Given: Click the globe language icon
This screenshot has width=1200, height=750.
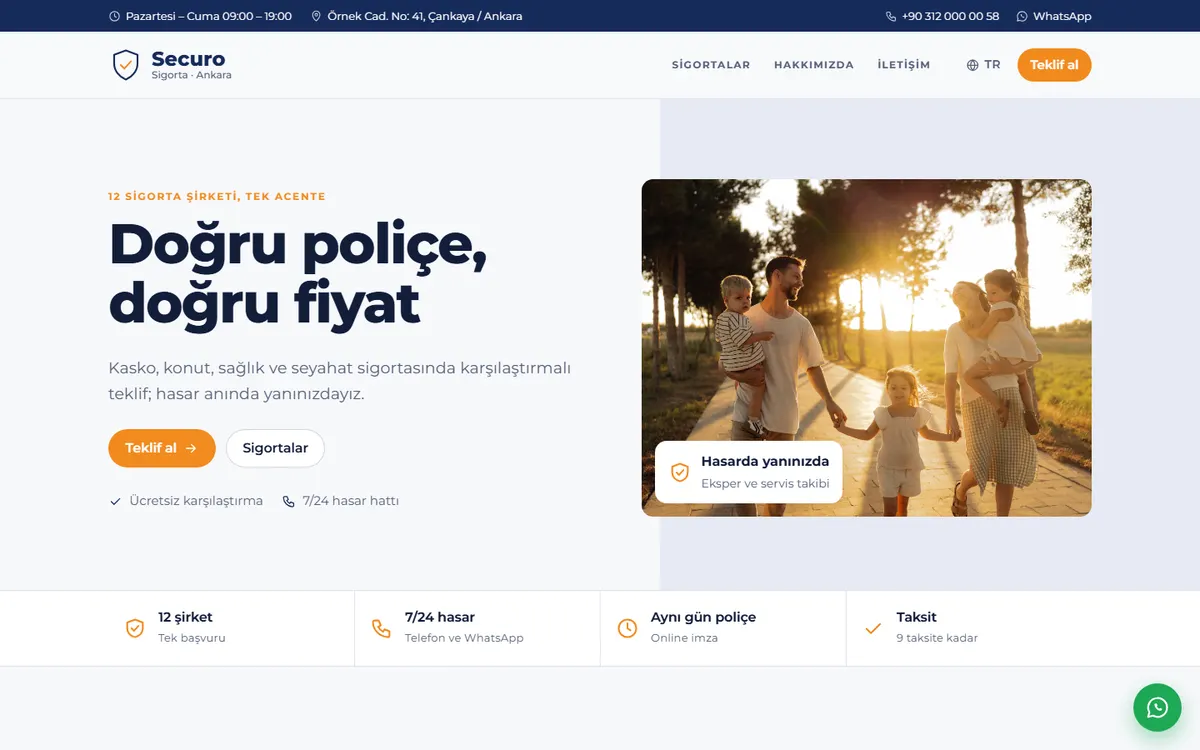Looking at the screenshot, I should pyautogui.click(x=972, y=65).
